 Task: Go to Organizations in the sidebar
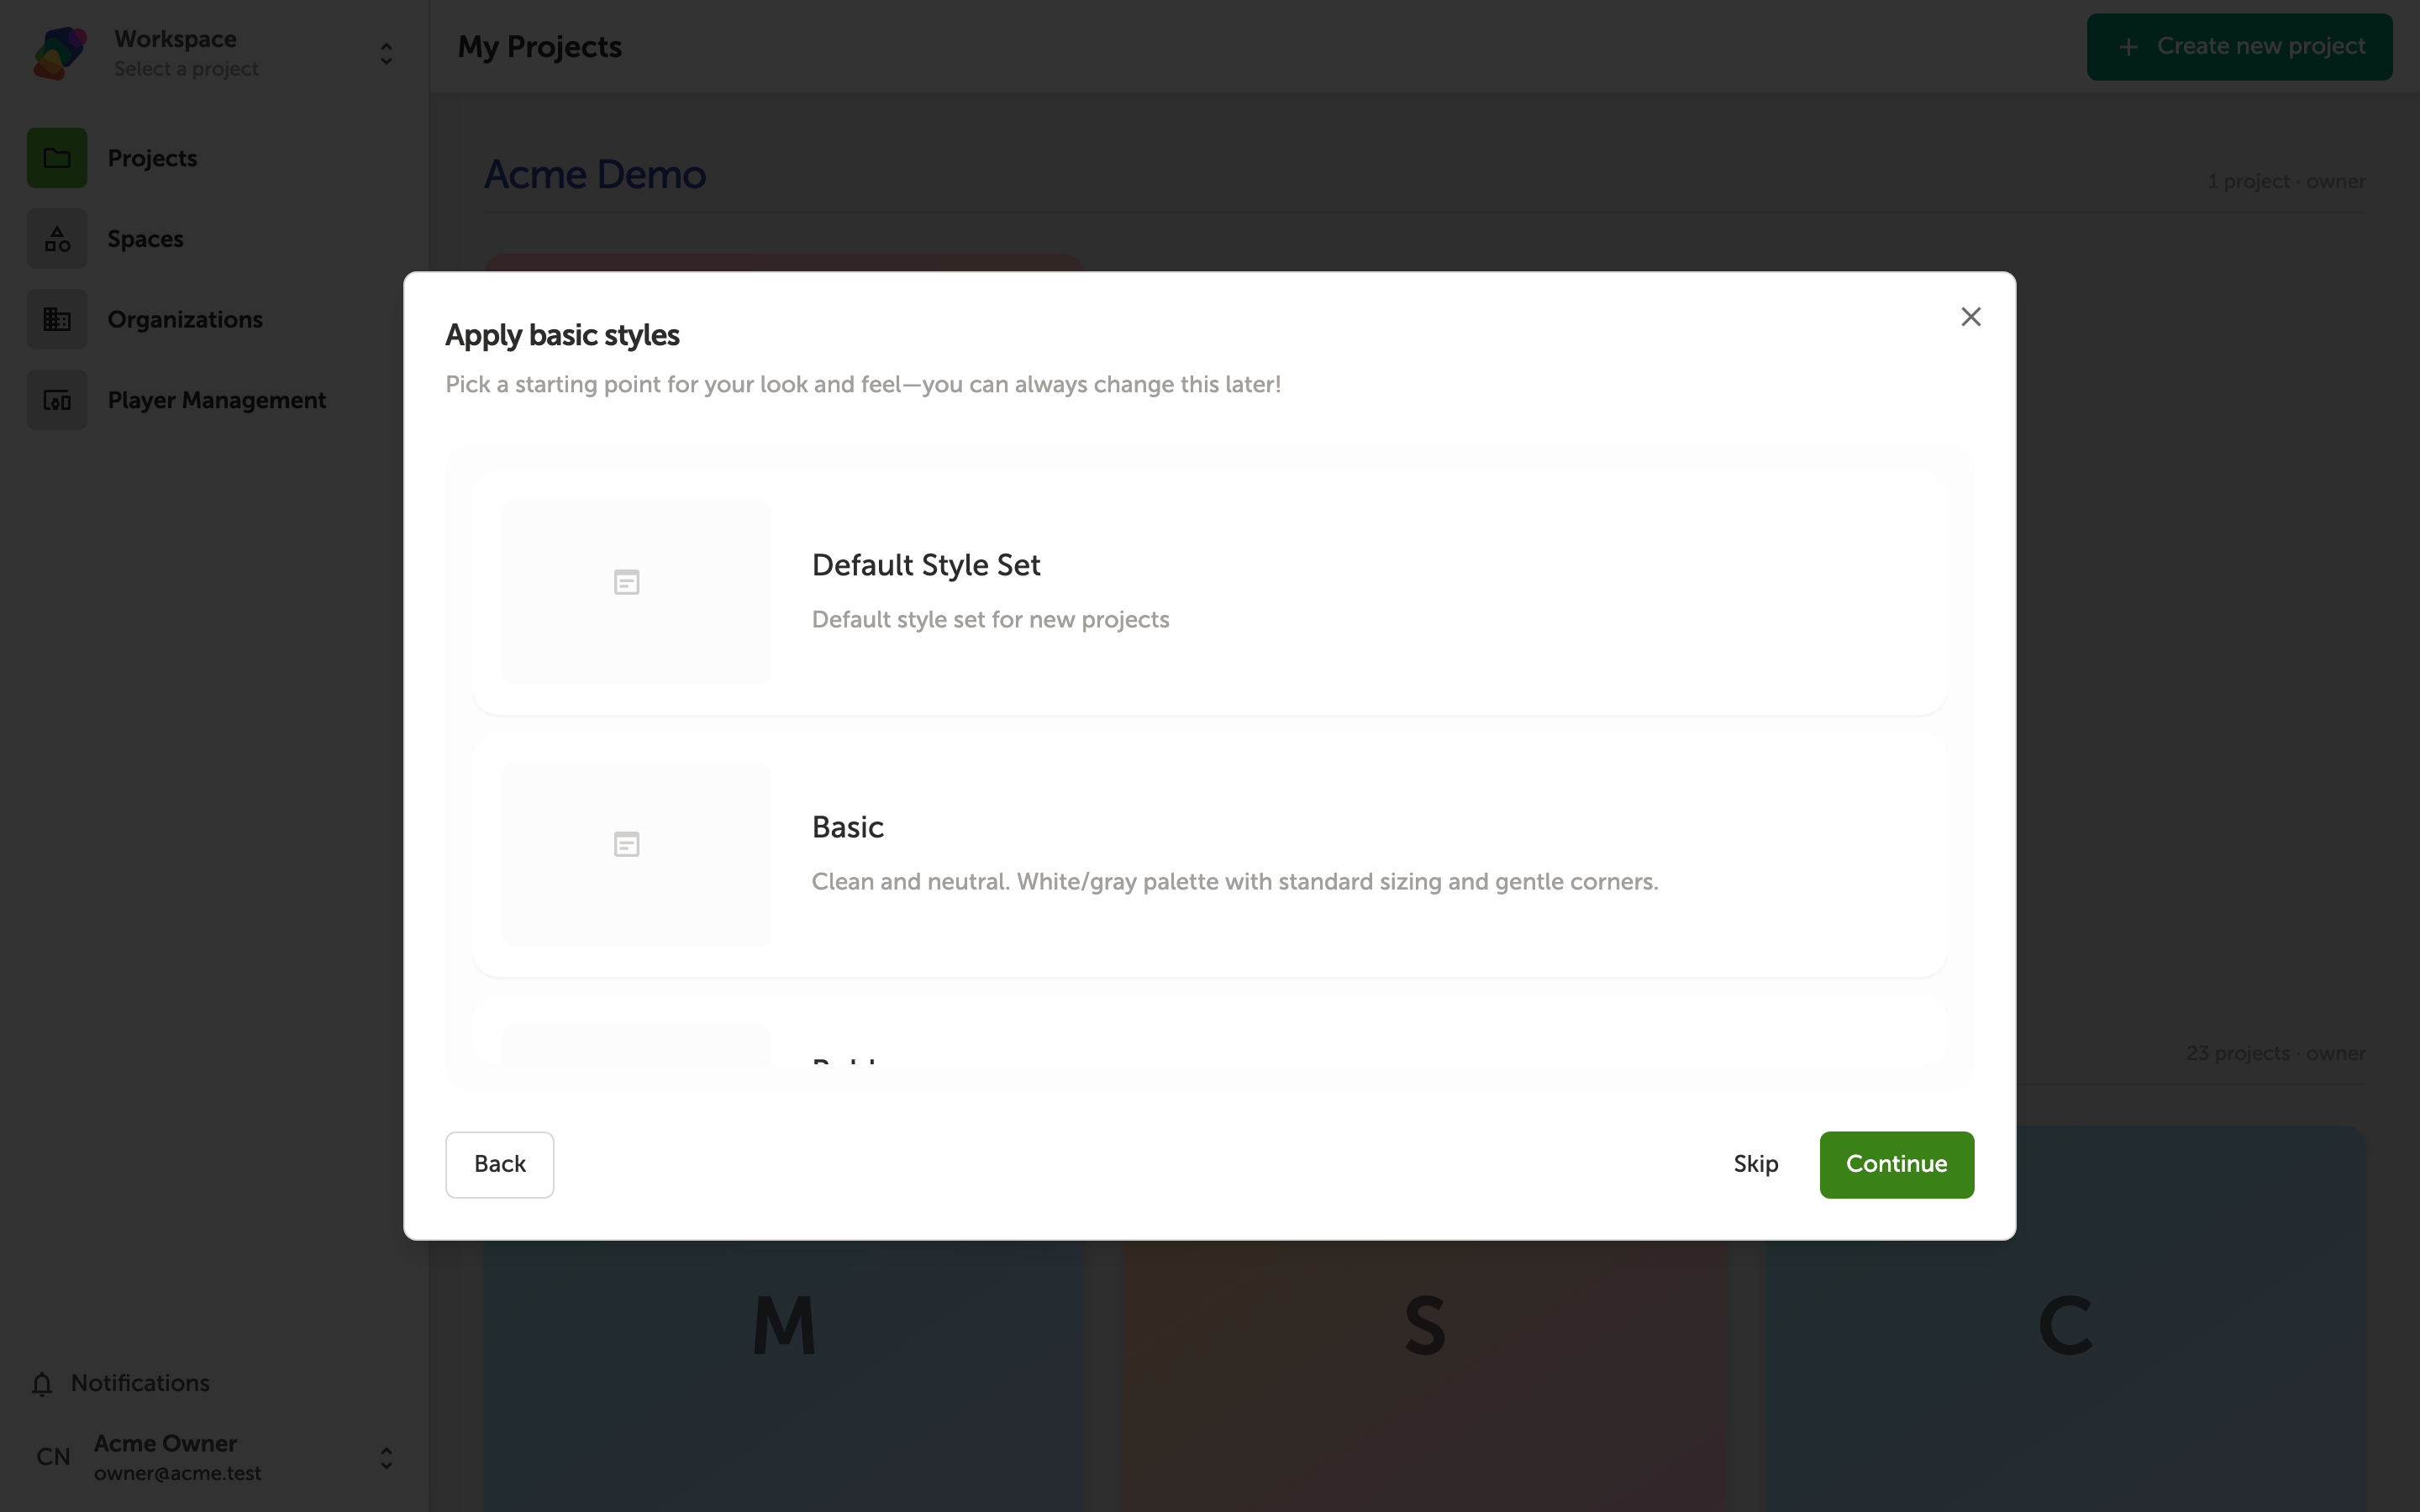[x=185, y=319]
